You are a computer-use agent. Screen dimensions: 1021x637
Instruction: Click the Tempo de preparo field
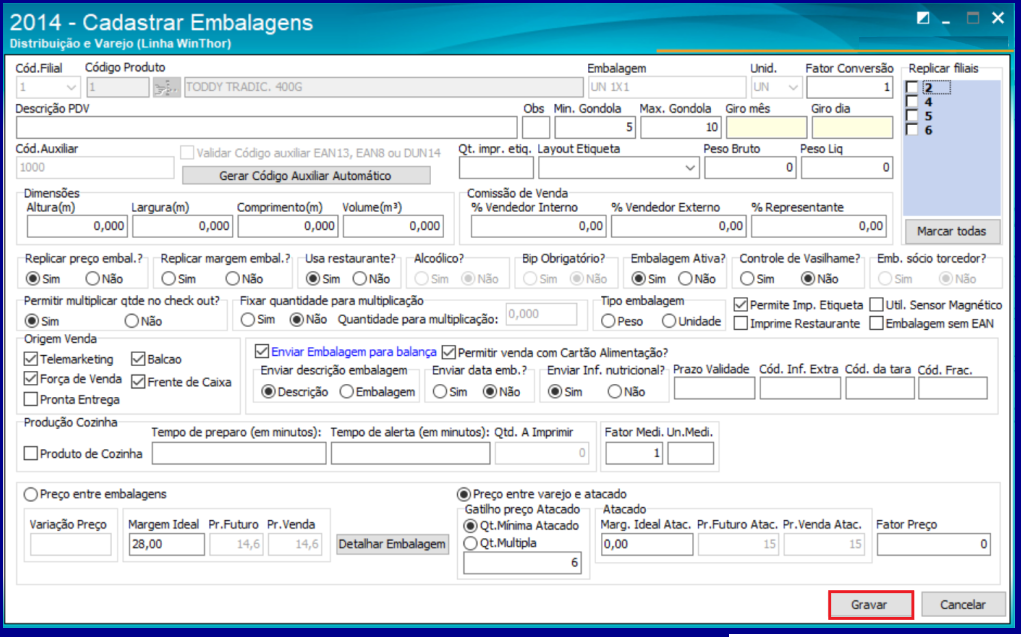click(239, 453)
